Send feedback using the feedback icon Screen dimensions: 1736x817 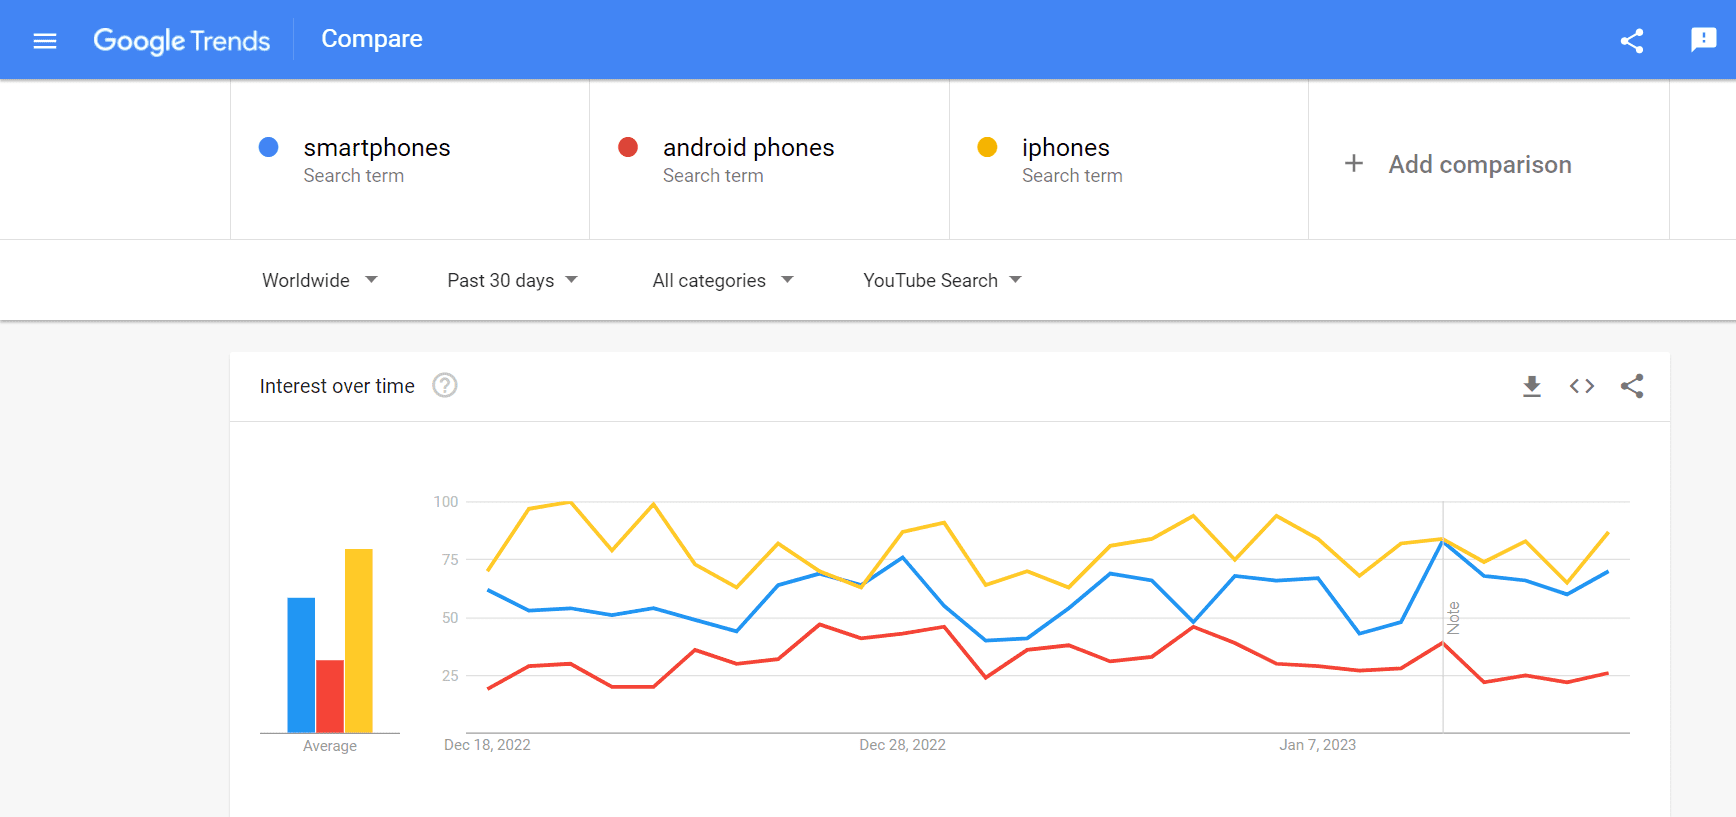pos(1703,40)
